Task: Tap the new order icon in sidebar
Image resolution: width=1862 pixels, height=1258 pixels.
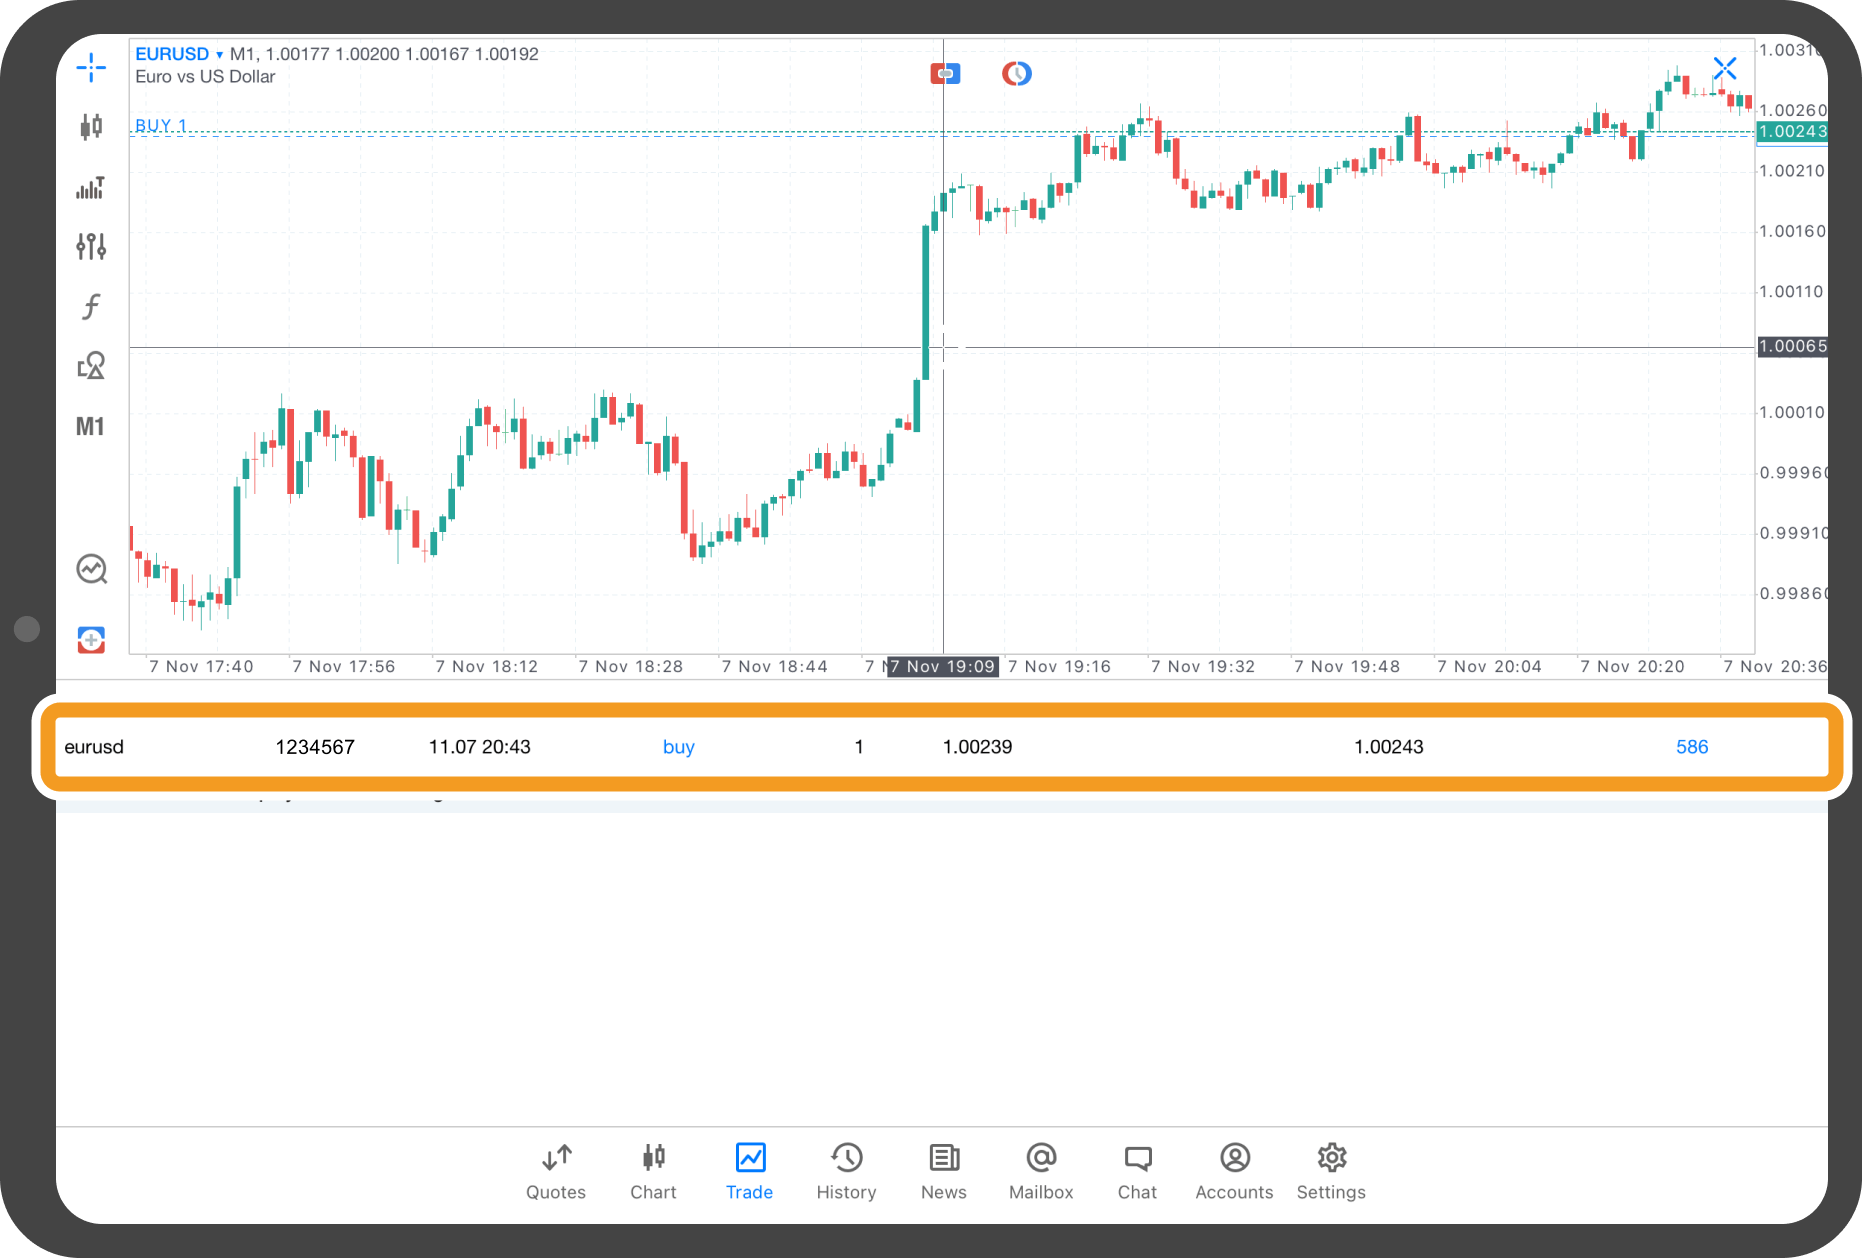Action: click(91, 639)
